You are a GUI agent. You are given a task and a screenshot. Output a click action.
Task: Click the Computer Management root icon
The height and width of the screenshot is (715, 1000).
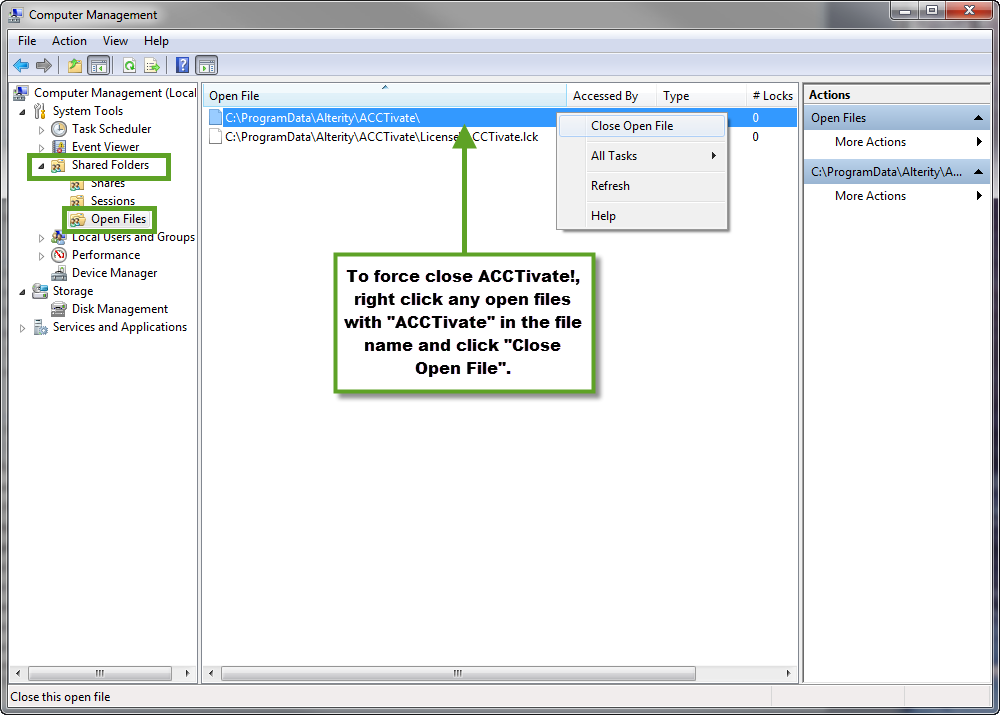click(x=21, y=93)
